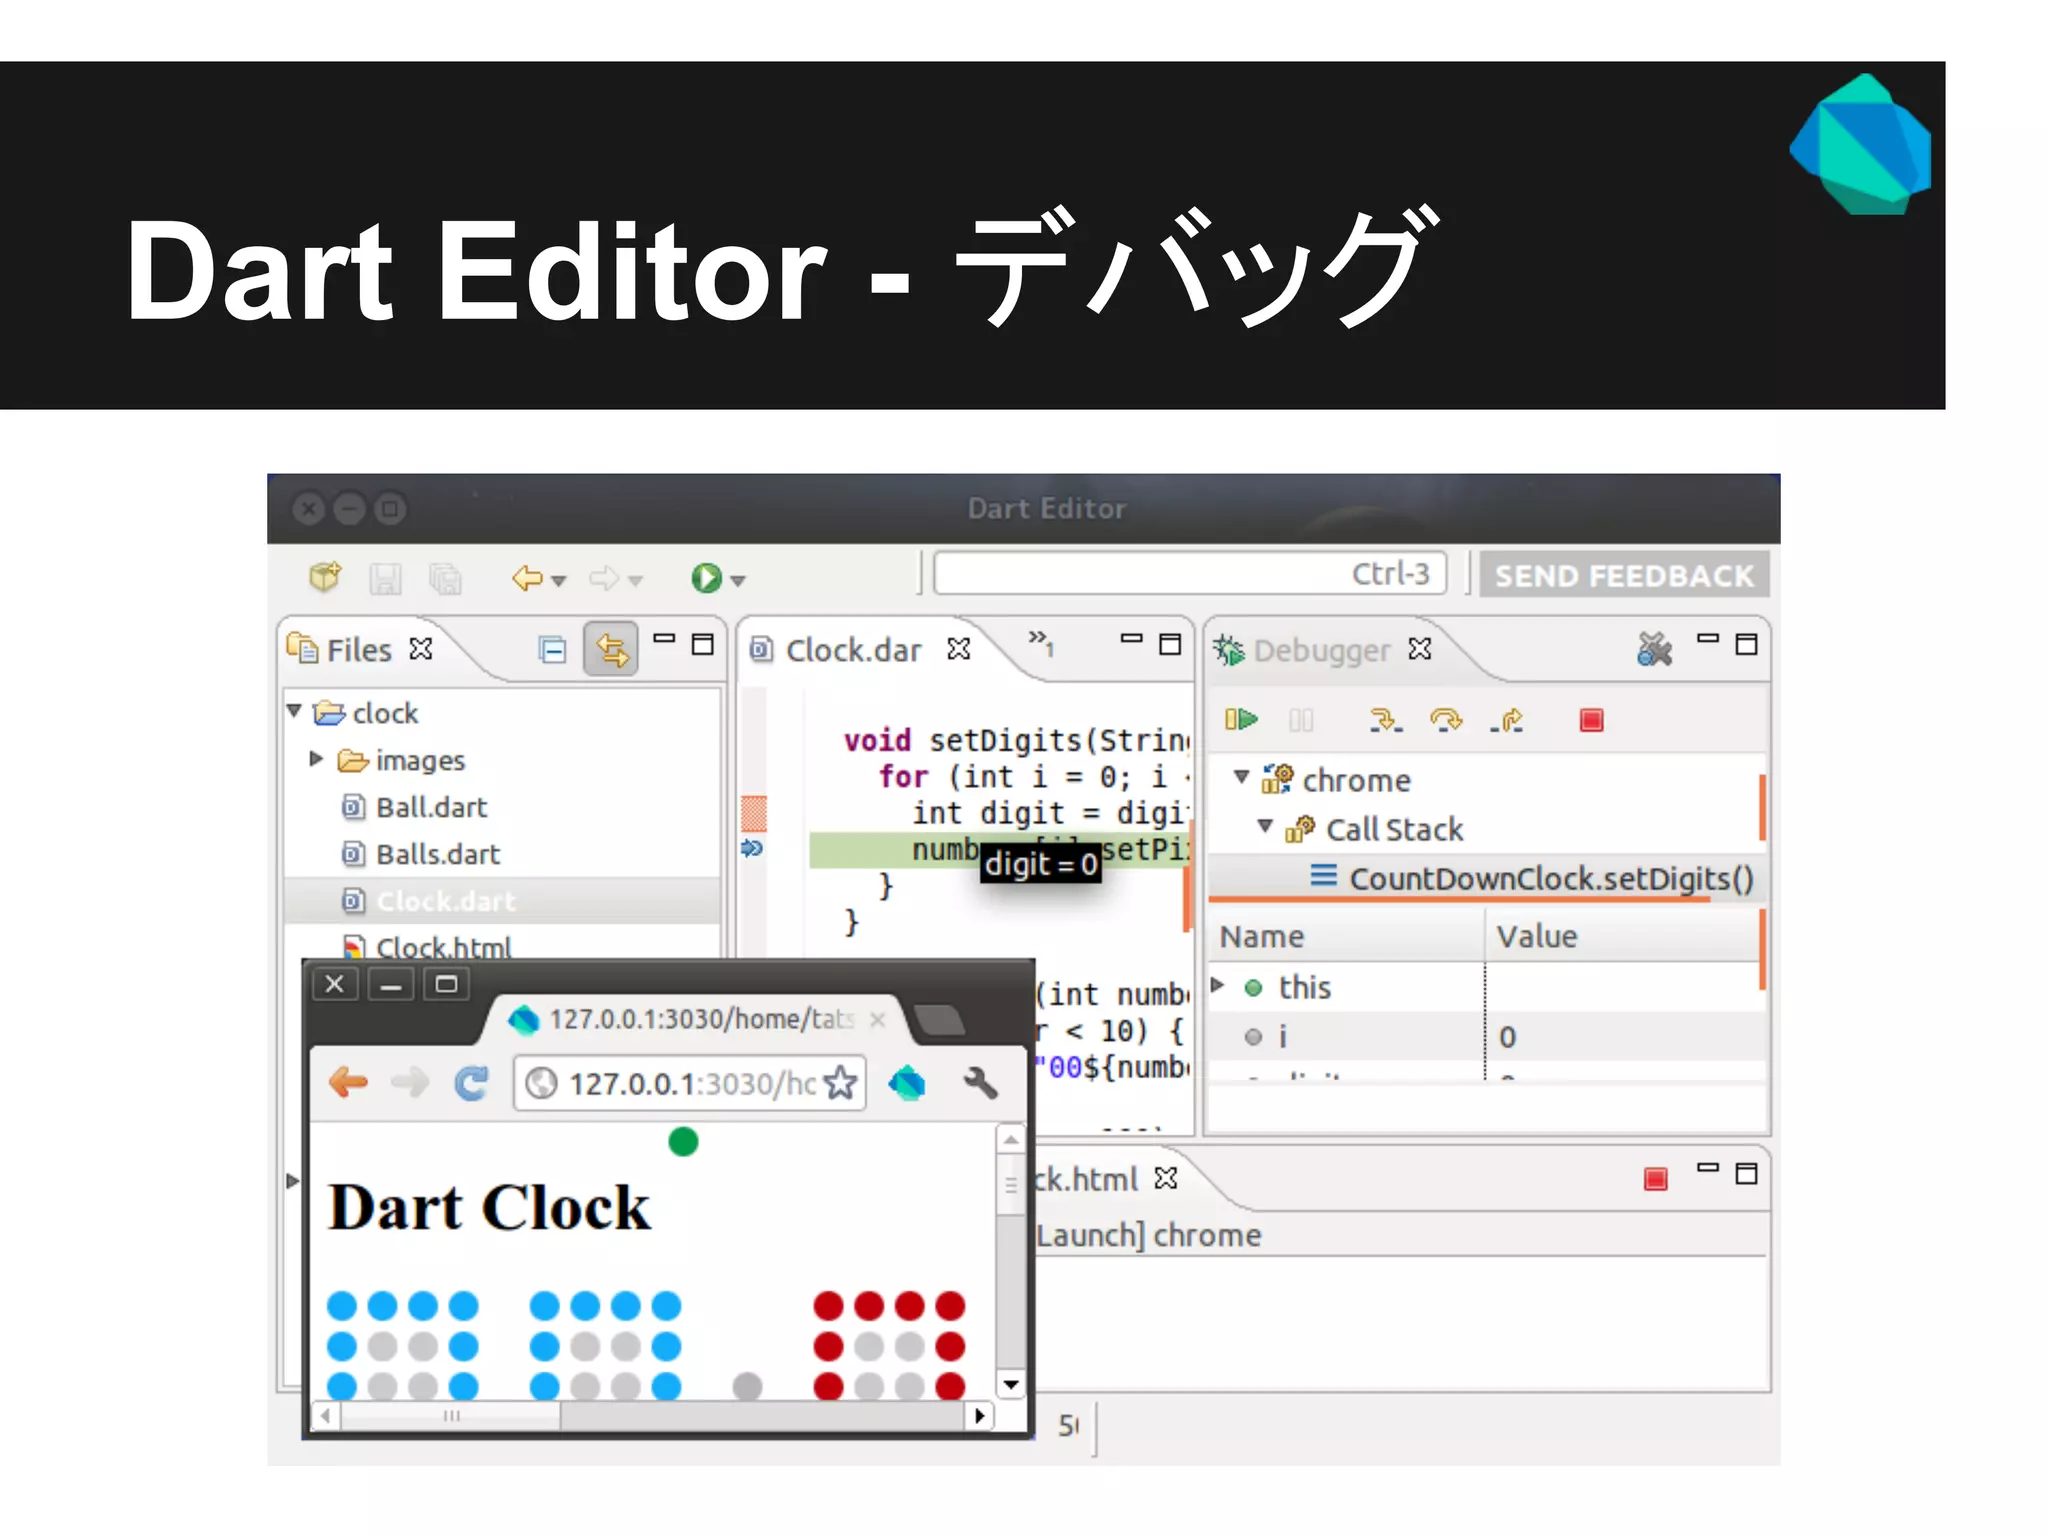Minimize the Files view panel
The image size is (2048, 1536).
pyautogui.click(x=664, y=638)
